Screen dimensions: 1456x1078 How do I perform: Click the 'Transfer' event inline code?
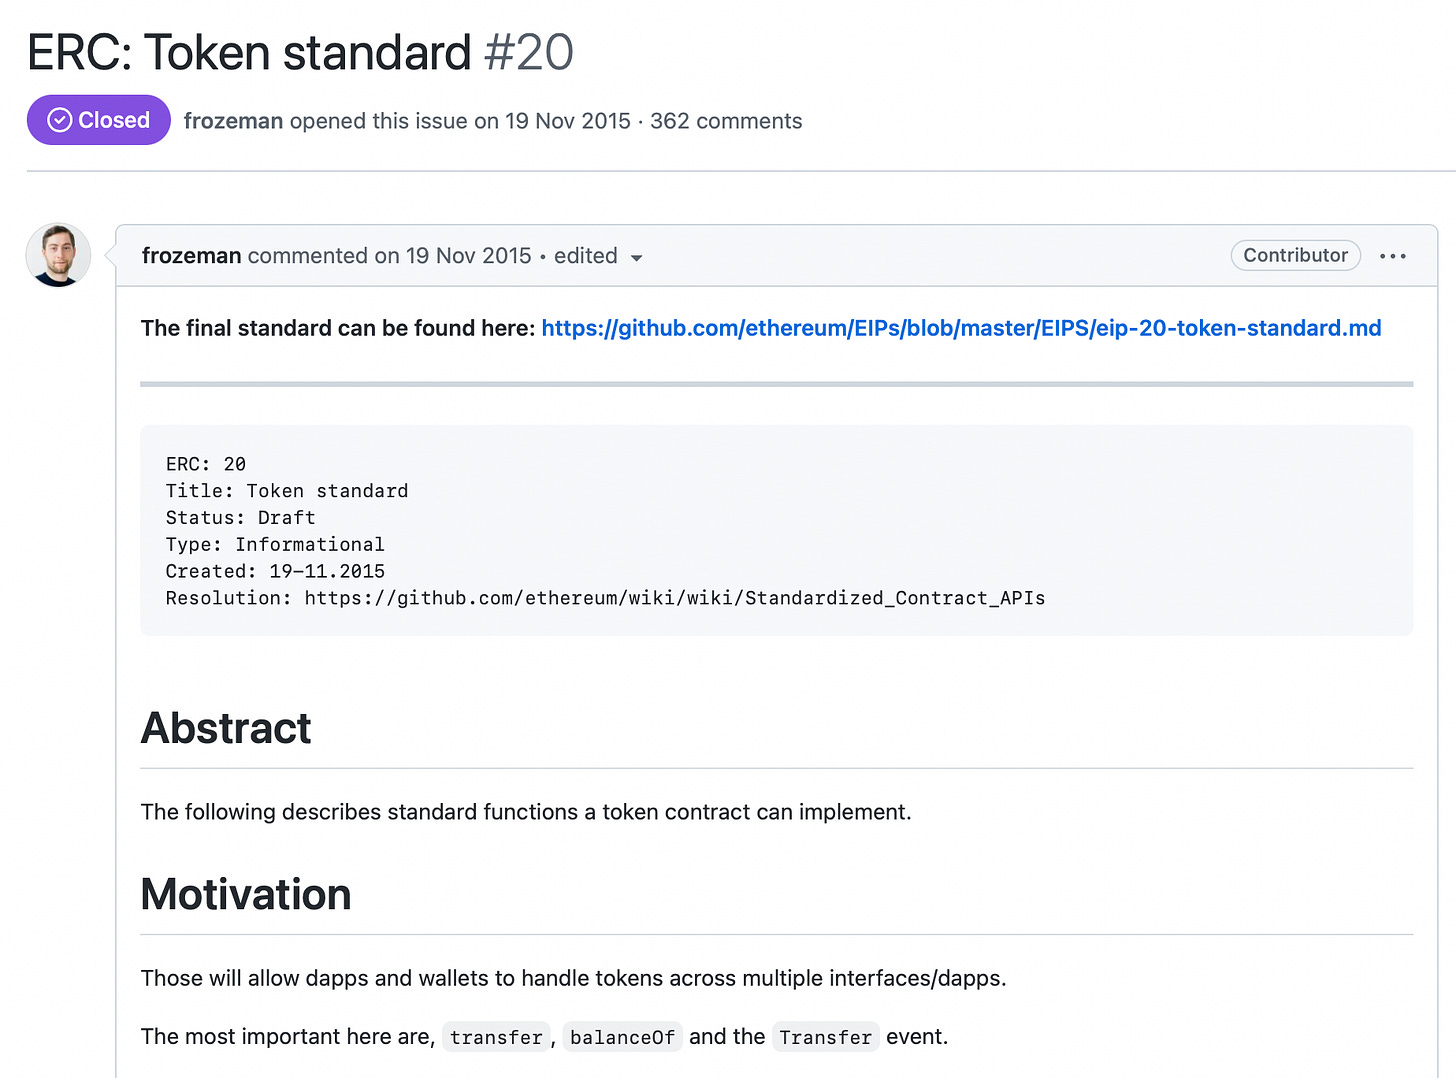coord(825,1037)
